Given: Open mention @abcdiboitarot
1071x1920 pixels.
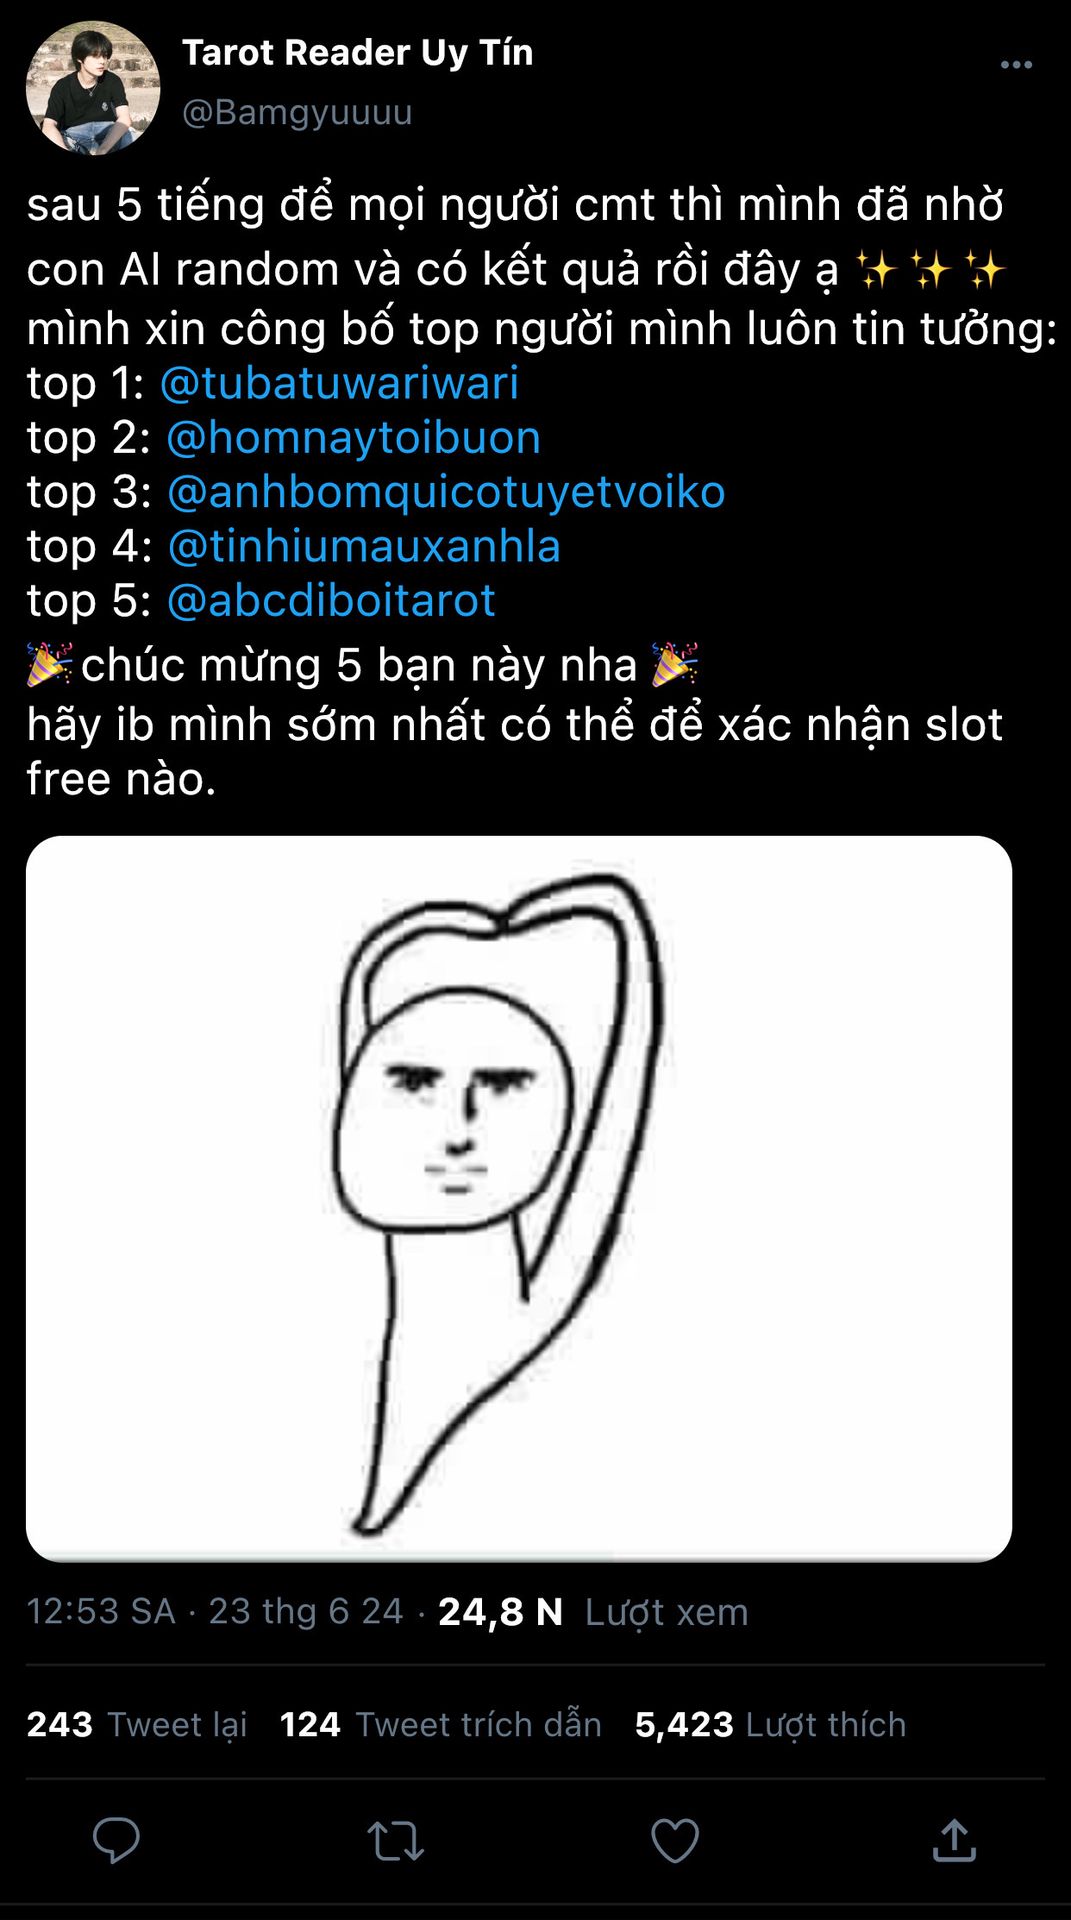Looking at the screenshot, I should click(x=331, y=600).
